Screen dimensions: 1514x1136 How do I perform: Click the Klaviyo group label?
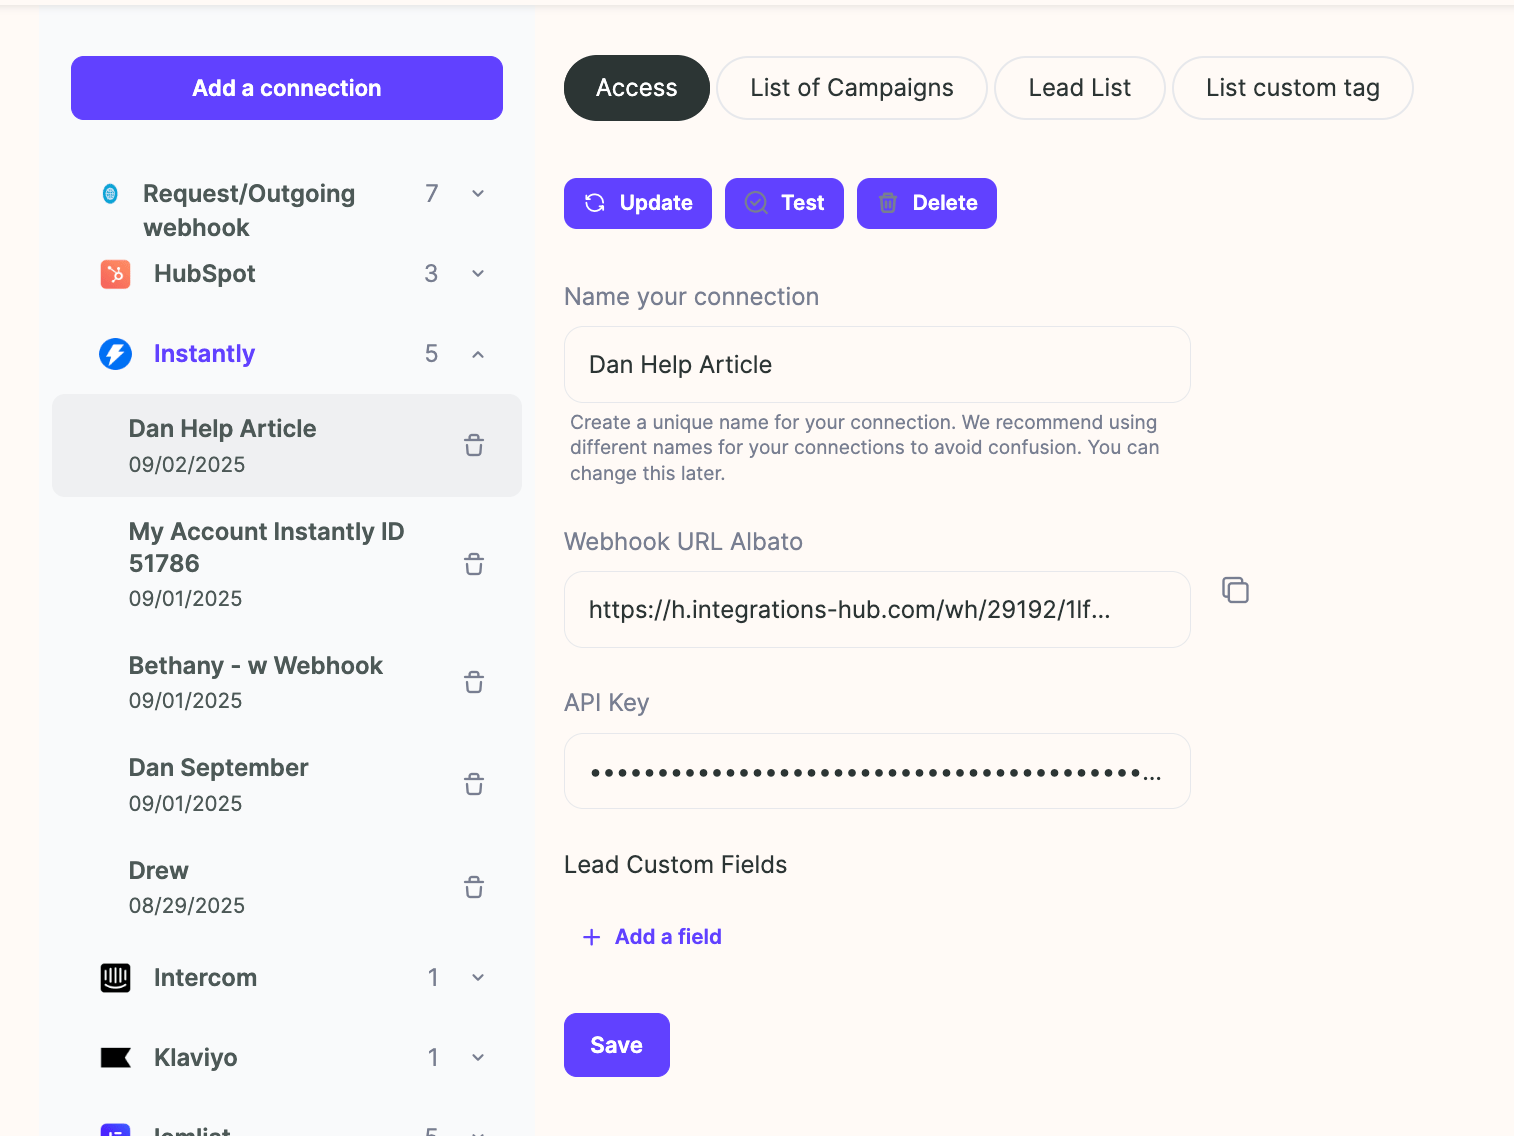(196, 1058)
